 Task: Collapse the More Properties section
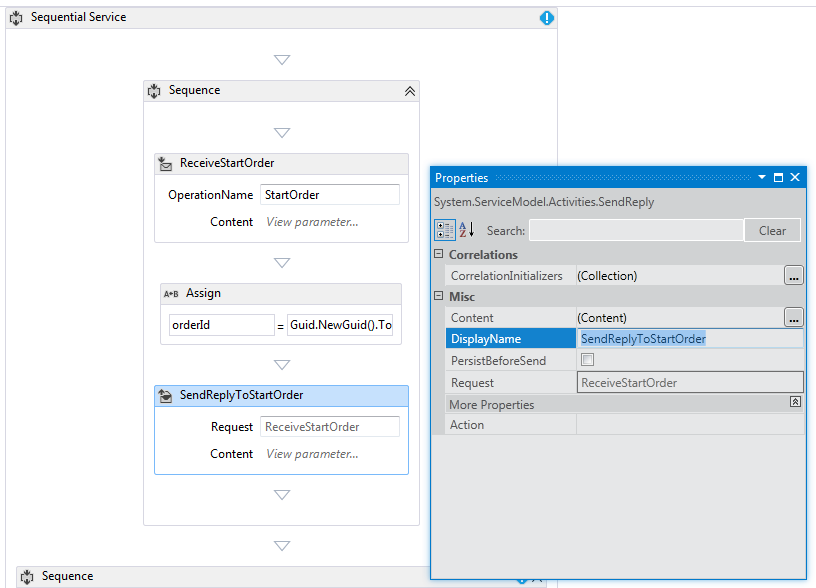point(795,403)
